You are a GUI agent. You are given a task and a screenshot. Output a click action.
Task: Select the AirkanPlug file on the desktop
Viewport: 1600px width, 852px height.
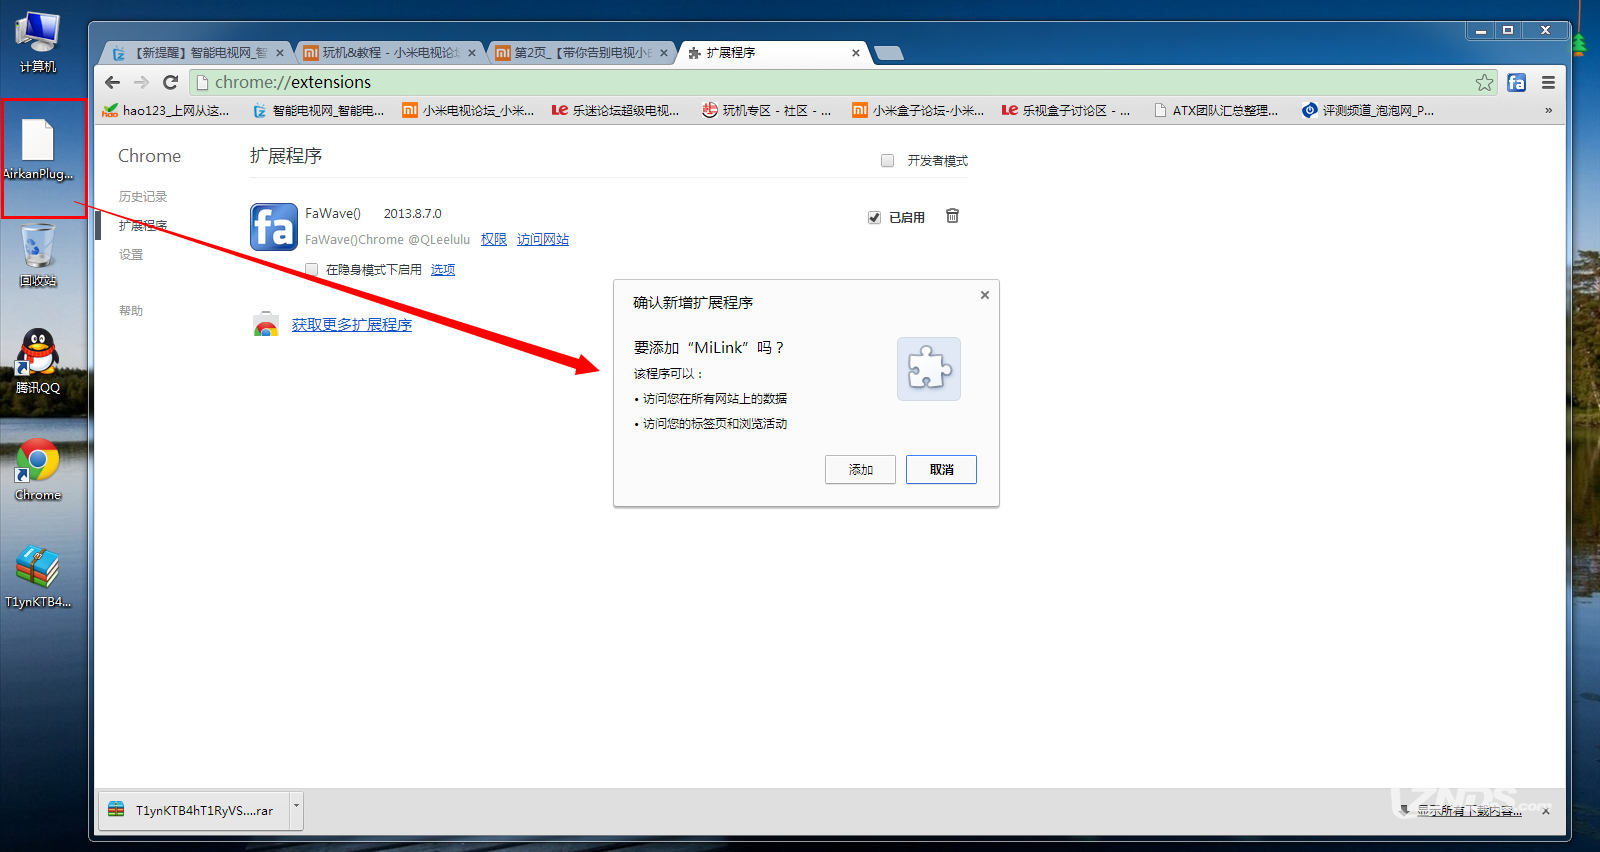point(38,150)
